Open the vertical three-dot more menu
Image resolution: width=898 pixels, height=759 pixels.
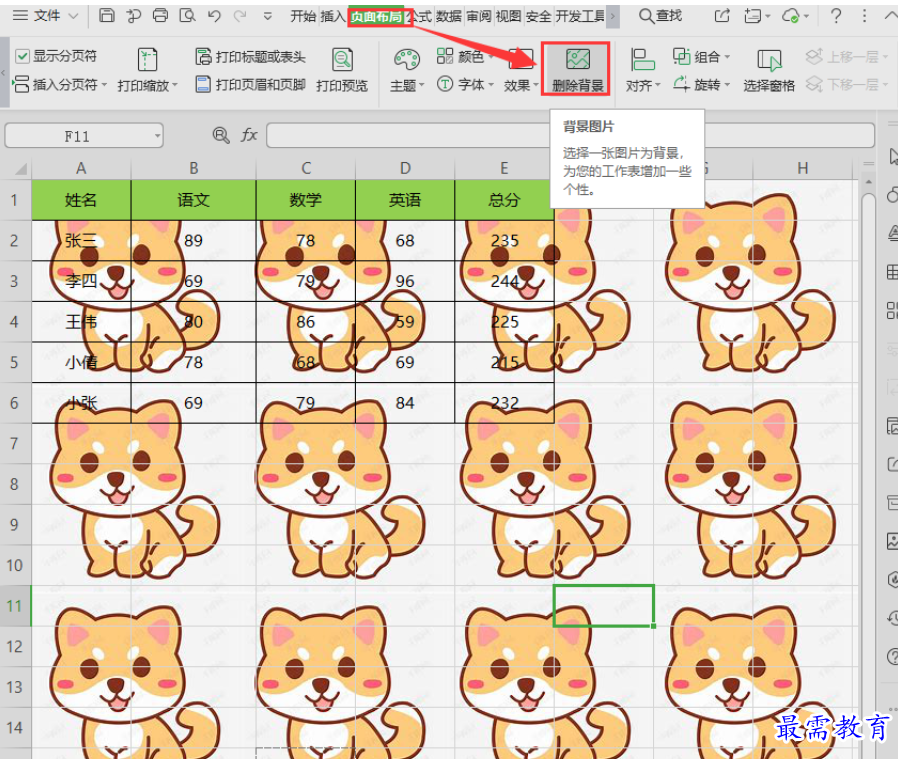864,16
